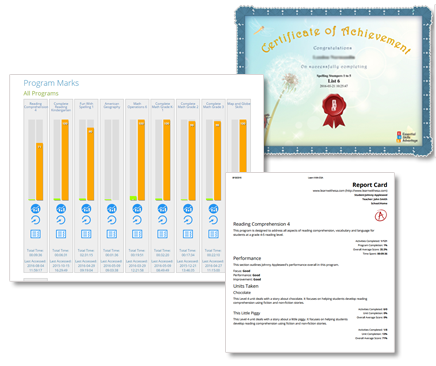This screenshot has height=366, width=436.
Task: Click circular arrow icon under American Geography
Action: [112, 220]
